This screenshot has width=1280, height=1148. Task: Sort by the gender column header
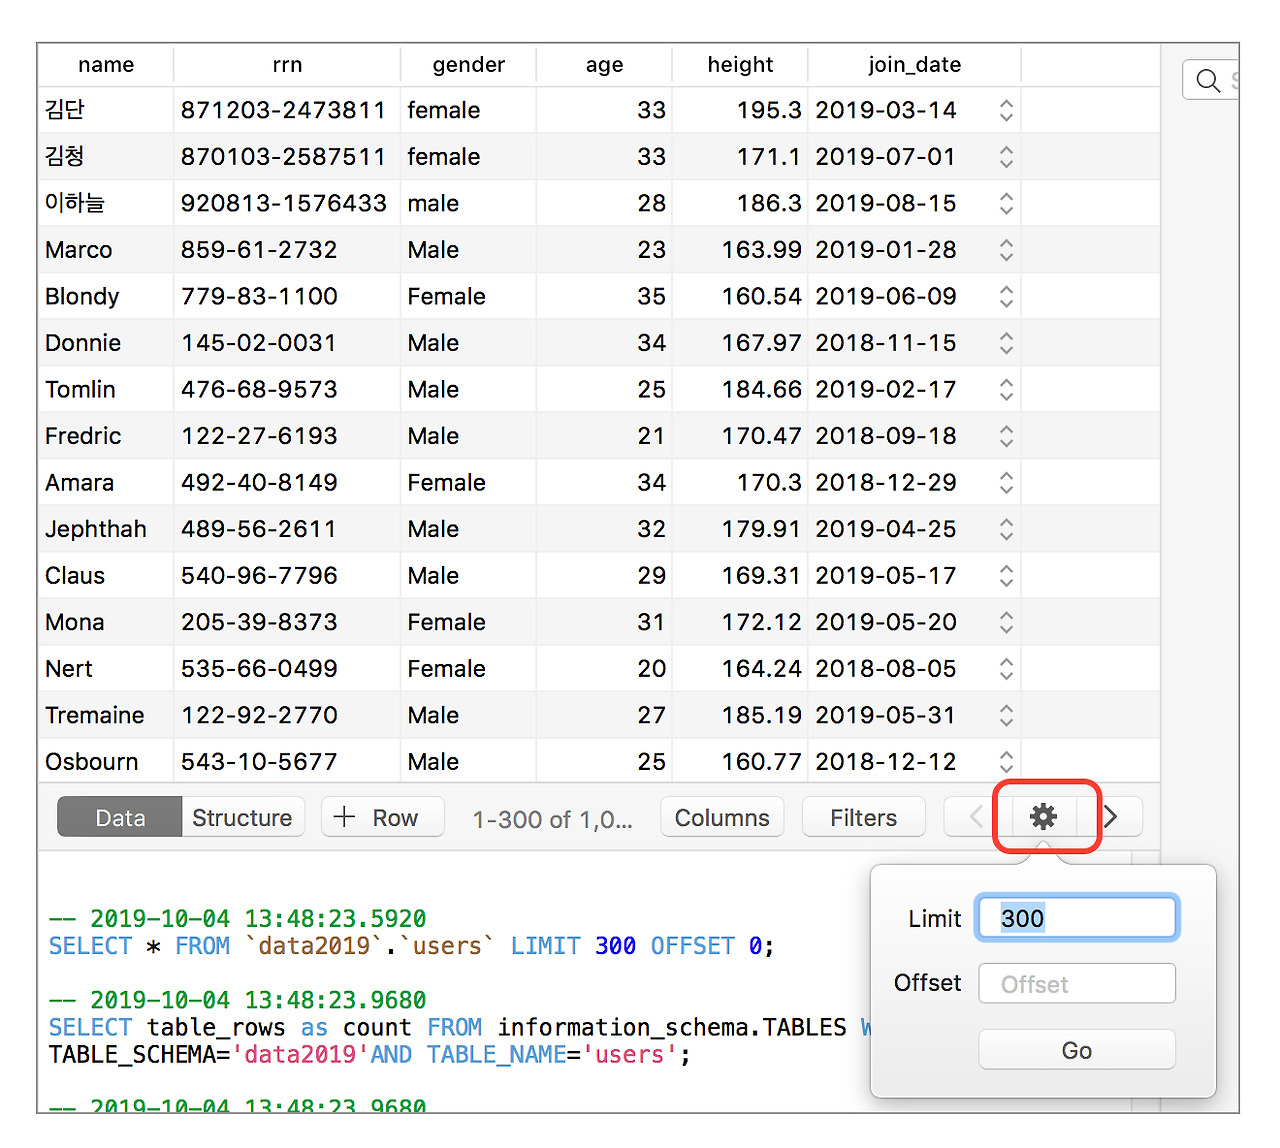pos(469,65)
